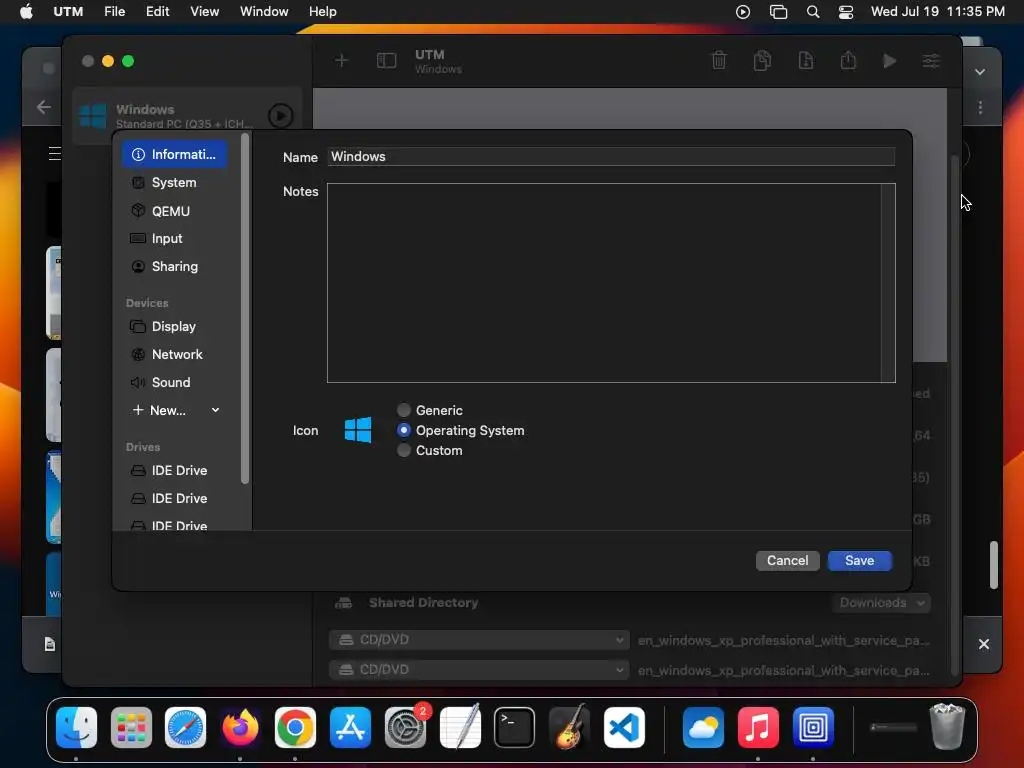Open UTM from the dock
This screenshot has width=1024, height=768.
(813, 728)
